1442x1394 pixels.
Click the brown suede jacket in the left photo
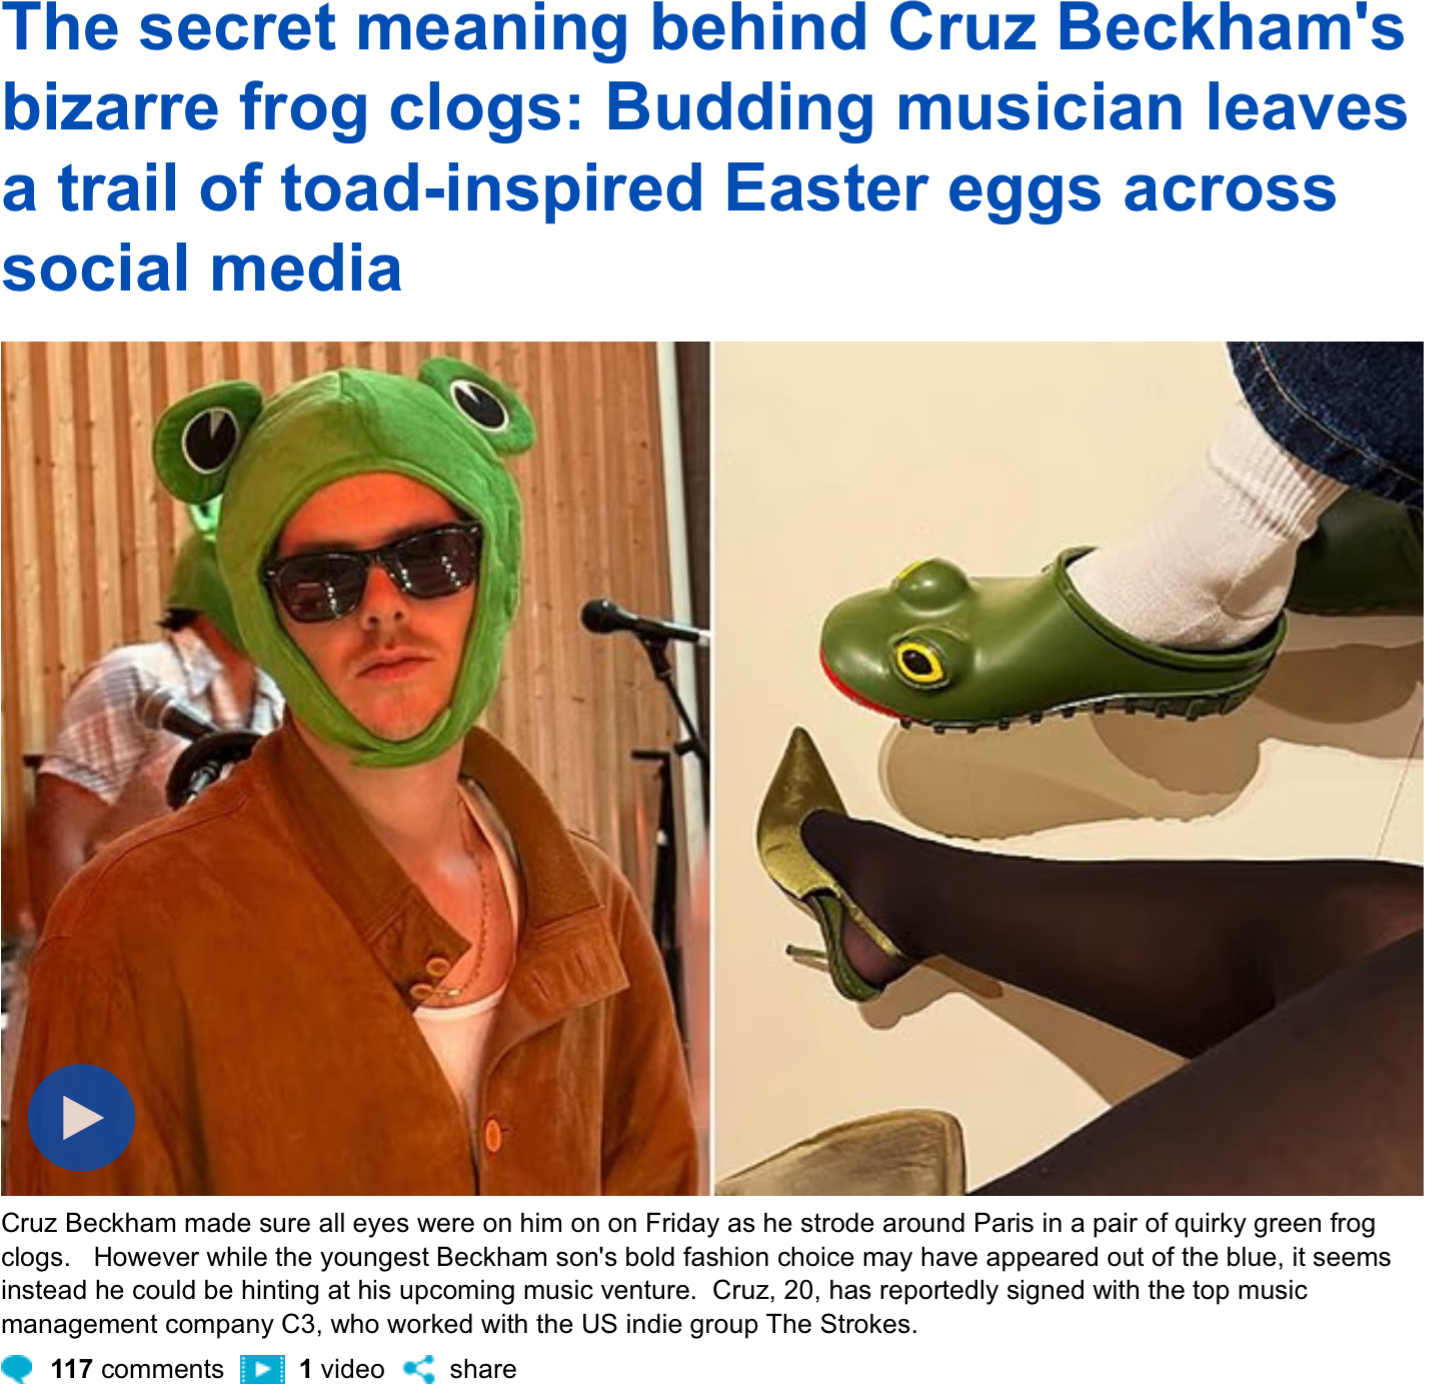coord(250,950)
